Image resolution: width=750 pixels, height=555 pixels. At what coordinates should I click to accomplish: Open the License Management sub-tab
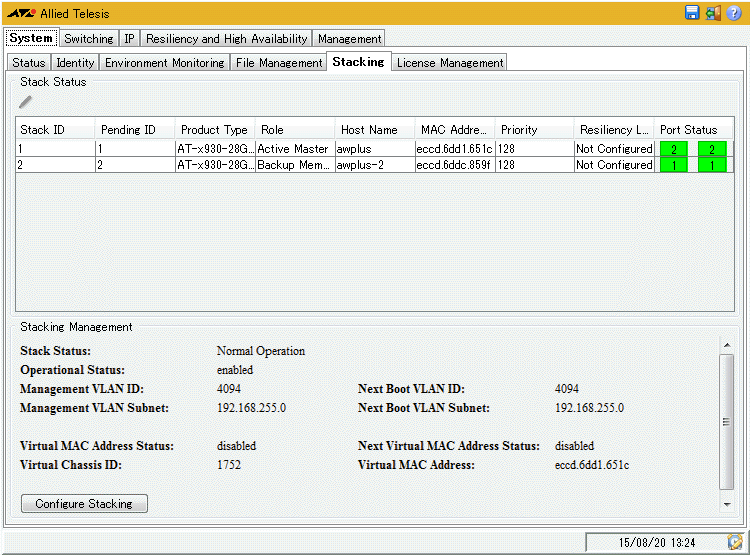[x=449, y=62]
